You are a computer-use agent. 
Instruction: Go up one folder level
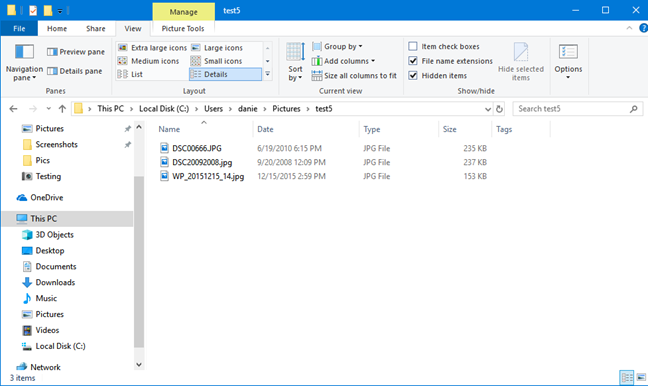(62, 109)
